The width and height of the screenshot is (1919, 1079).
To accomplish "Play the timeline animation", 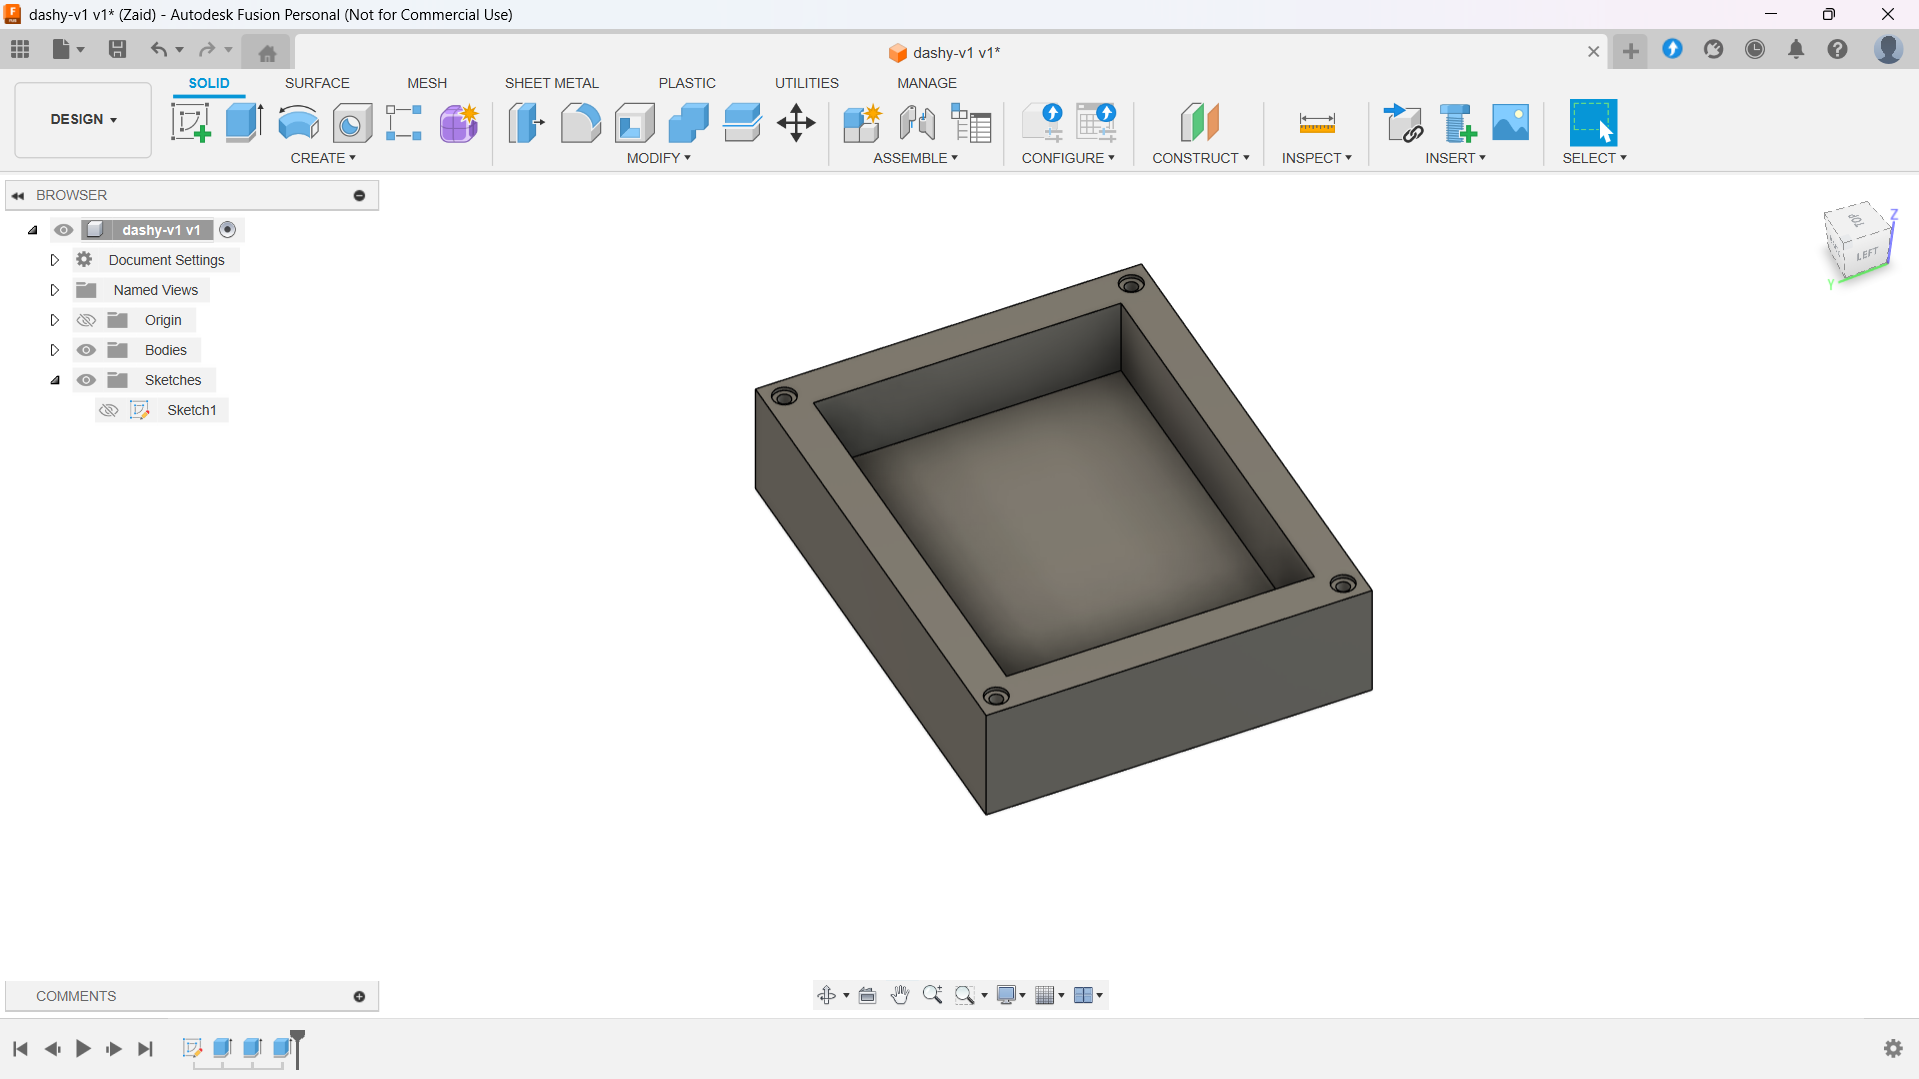I will 83,1049.
